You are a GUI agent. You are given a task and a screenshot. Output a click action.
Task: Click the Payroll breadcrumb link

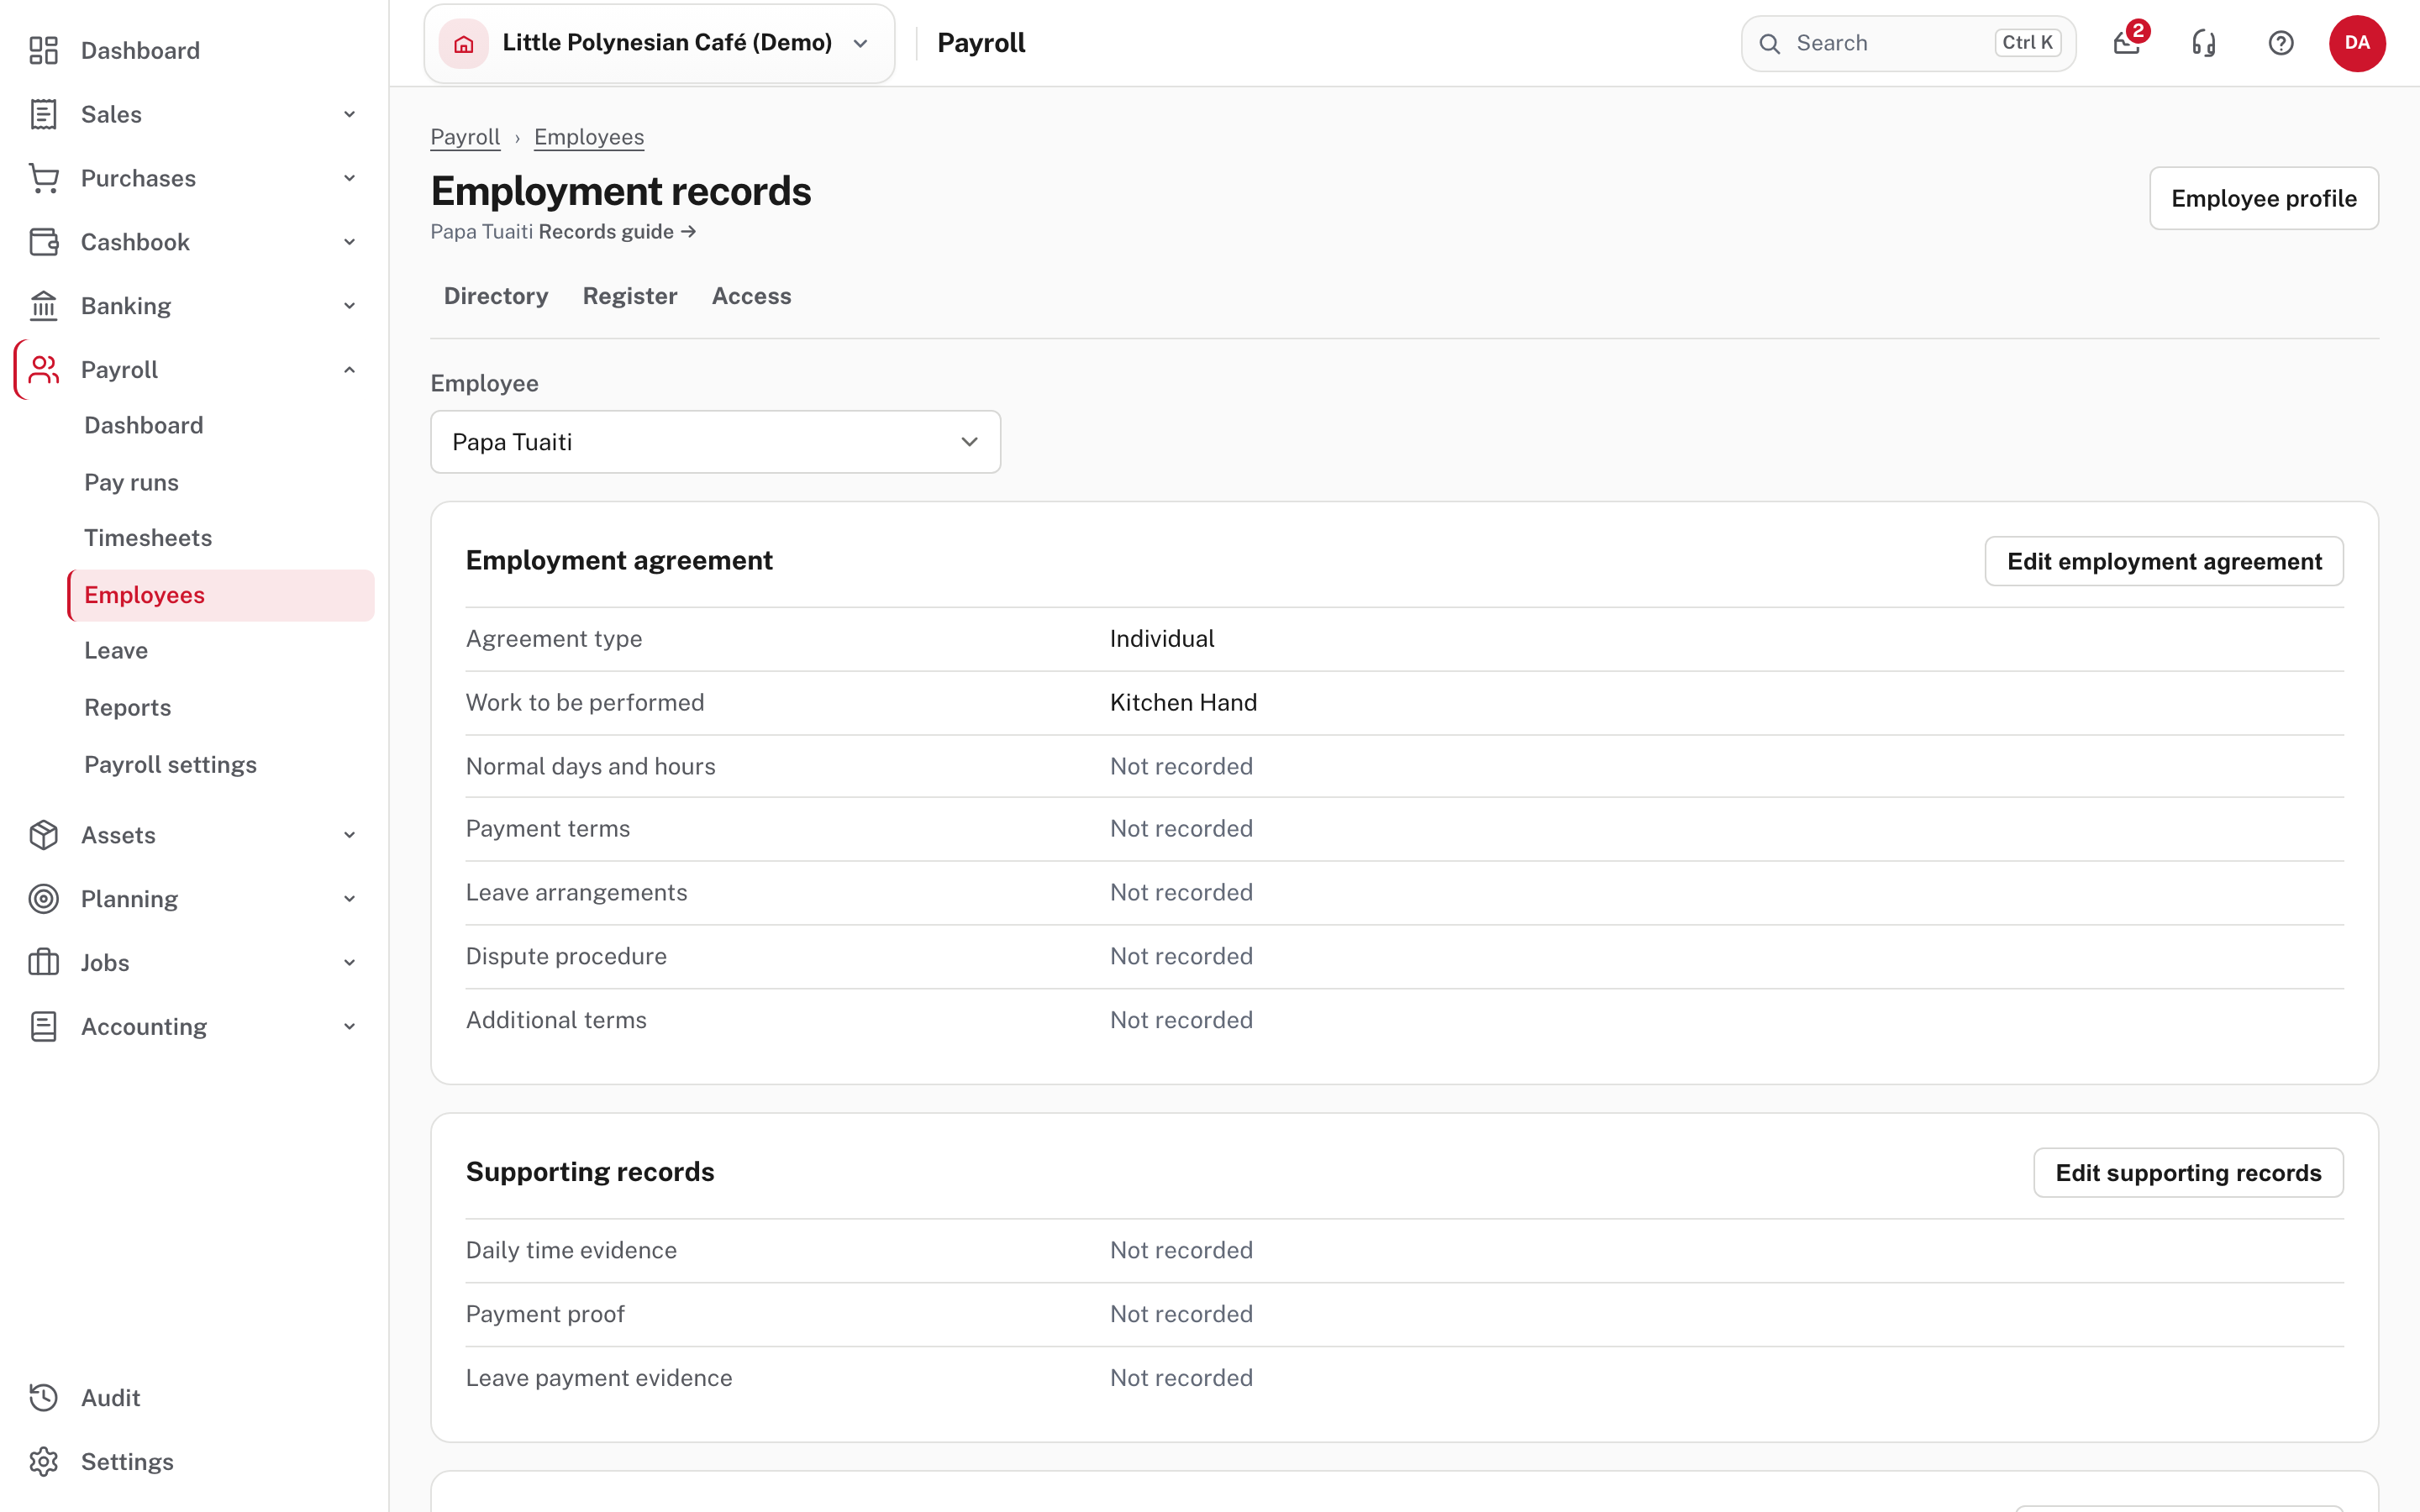coord(465,137)
